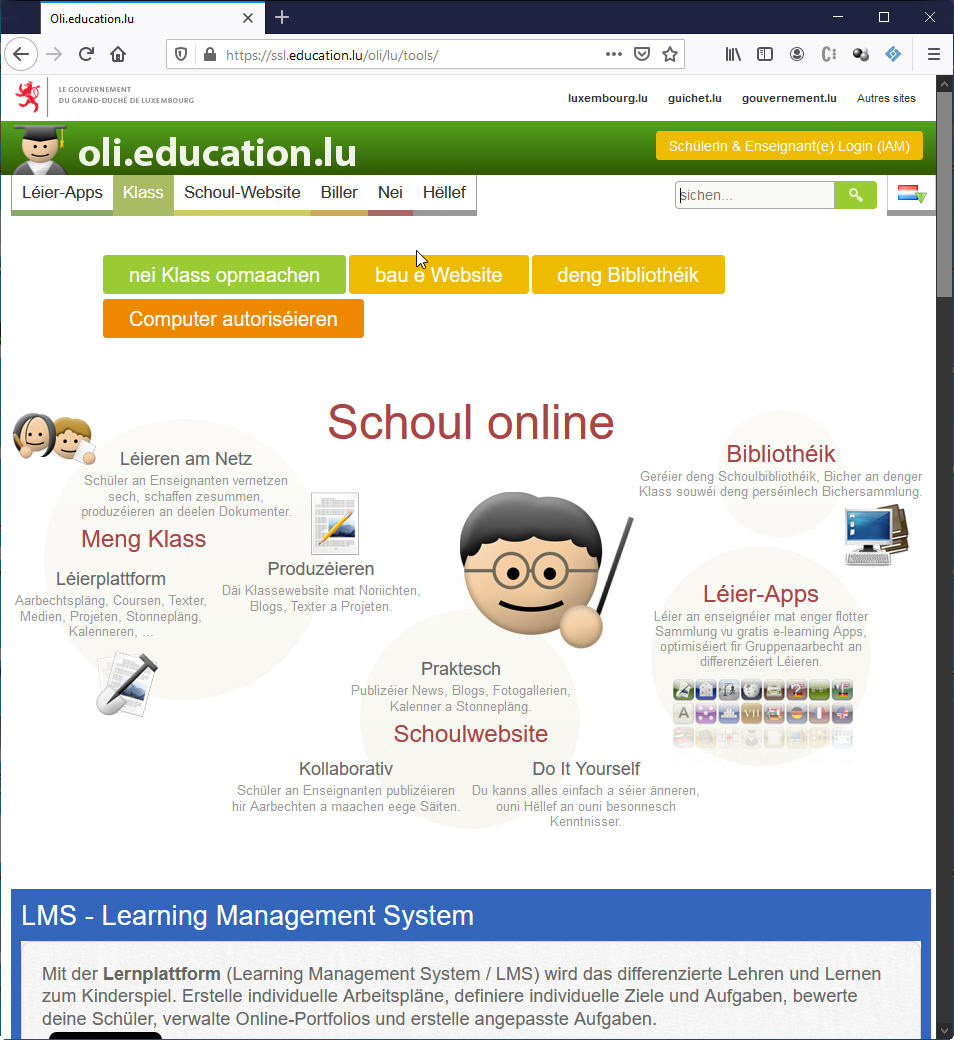Click the Luxembourg government lion logo
Screen dimensions: 954x1040
(x=27, y=97)
